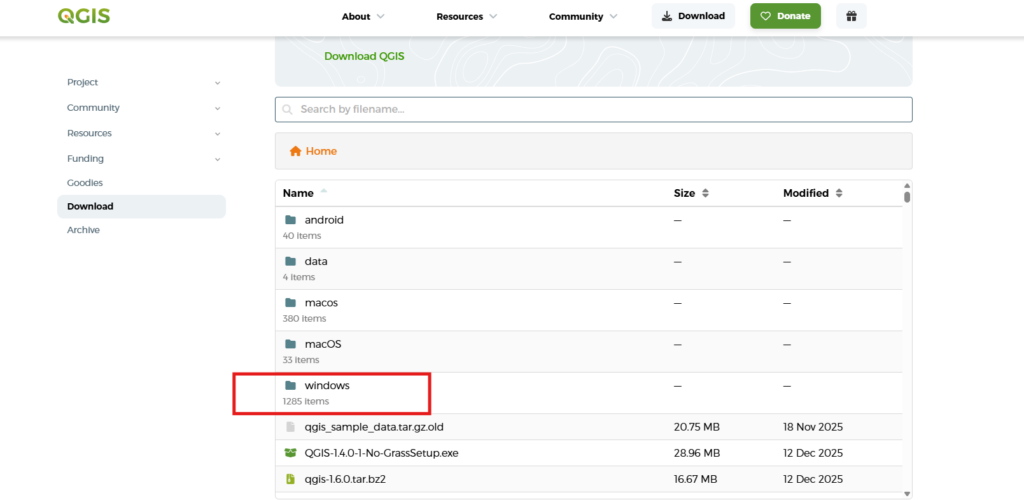This screenshot has width=1024, height=500.
Task: Click the Home breadcrumb house icon
Action: 295,151
